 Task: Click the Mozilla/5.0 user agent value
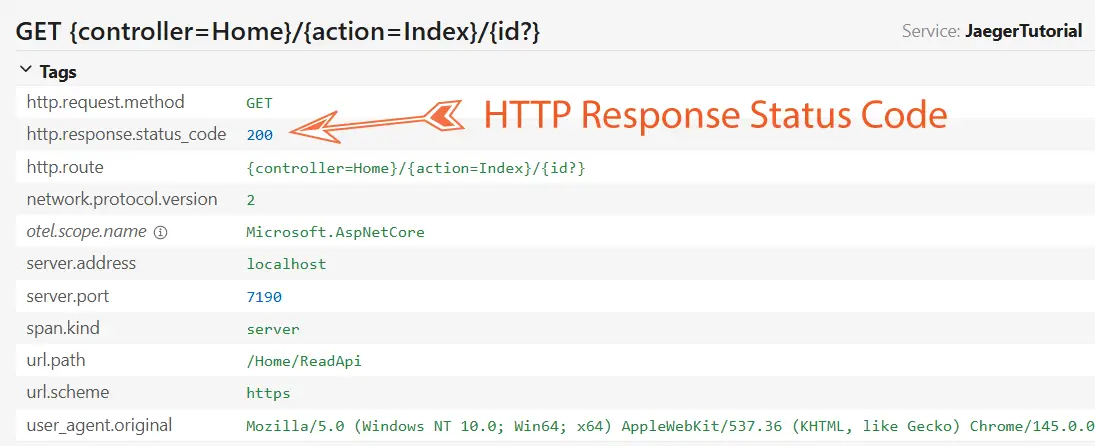pyautogui.click(x=670, y=426)
